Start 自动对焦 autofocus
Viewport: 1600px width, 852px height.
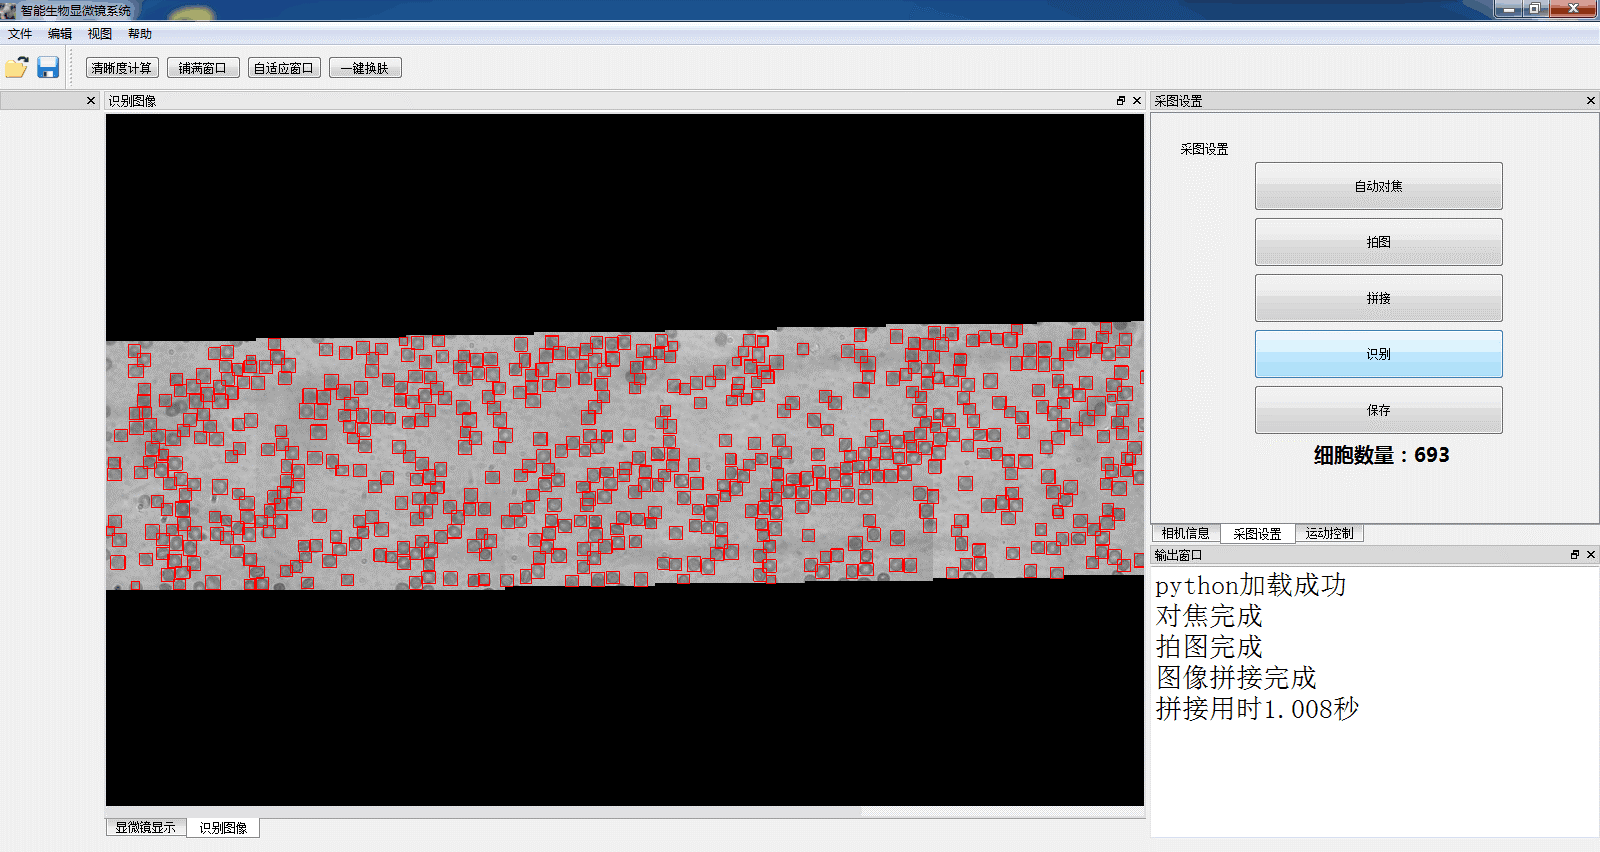coord(1379,186)
